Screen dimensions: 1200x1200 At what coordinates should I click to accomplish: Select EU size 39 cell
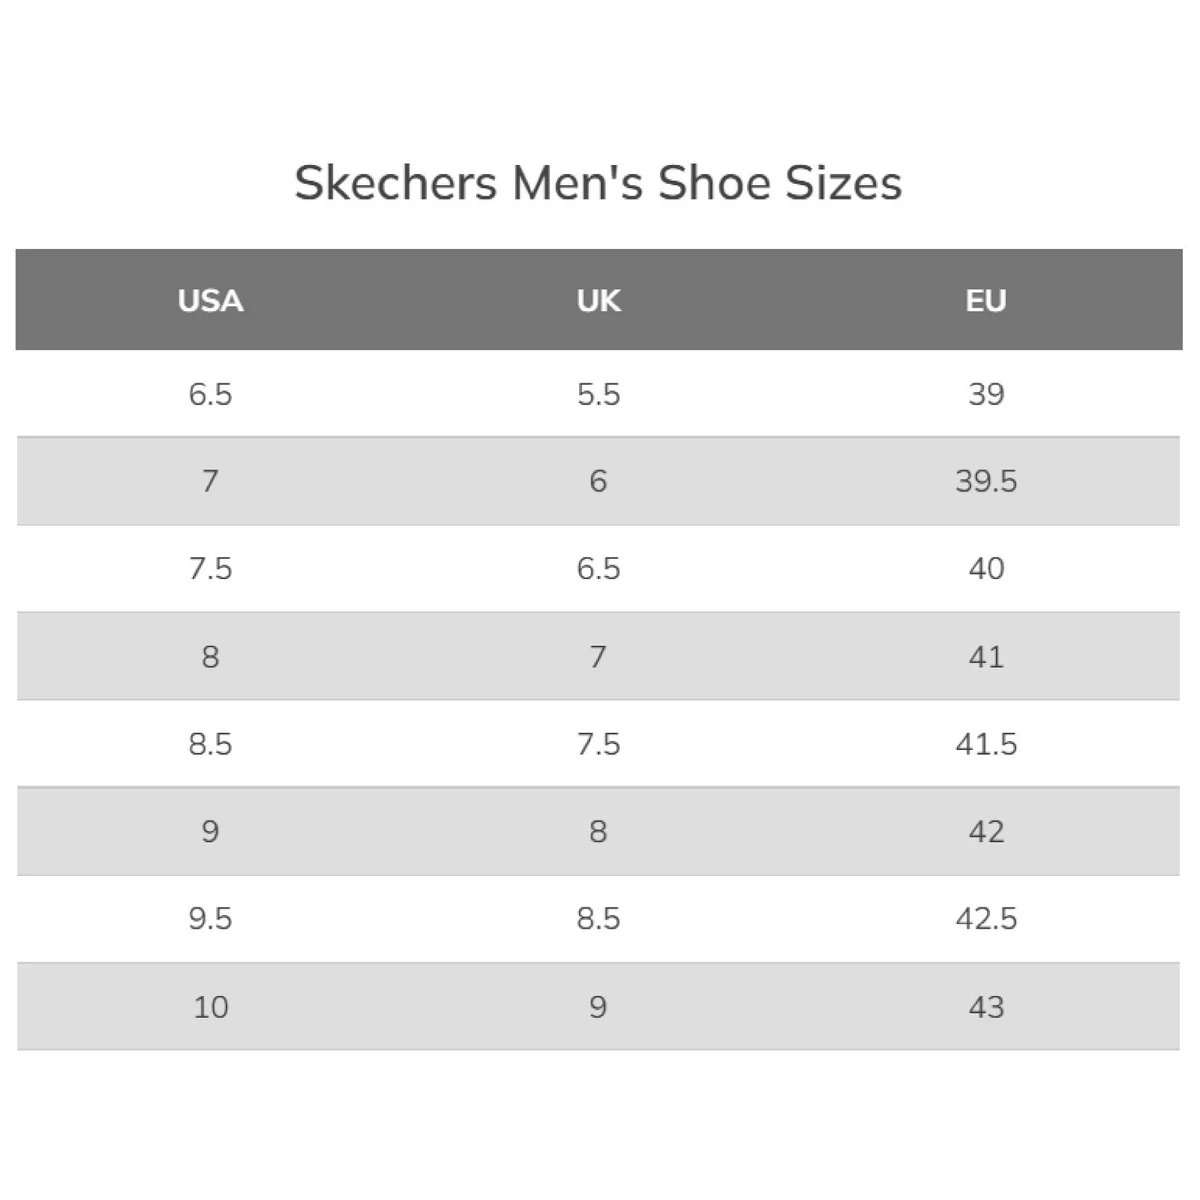click(x=986, y=394)
